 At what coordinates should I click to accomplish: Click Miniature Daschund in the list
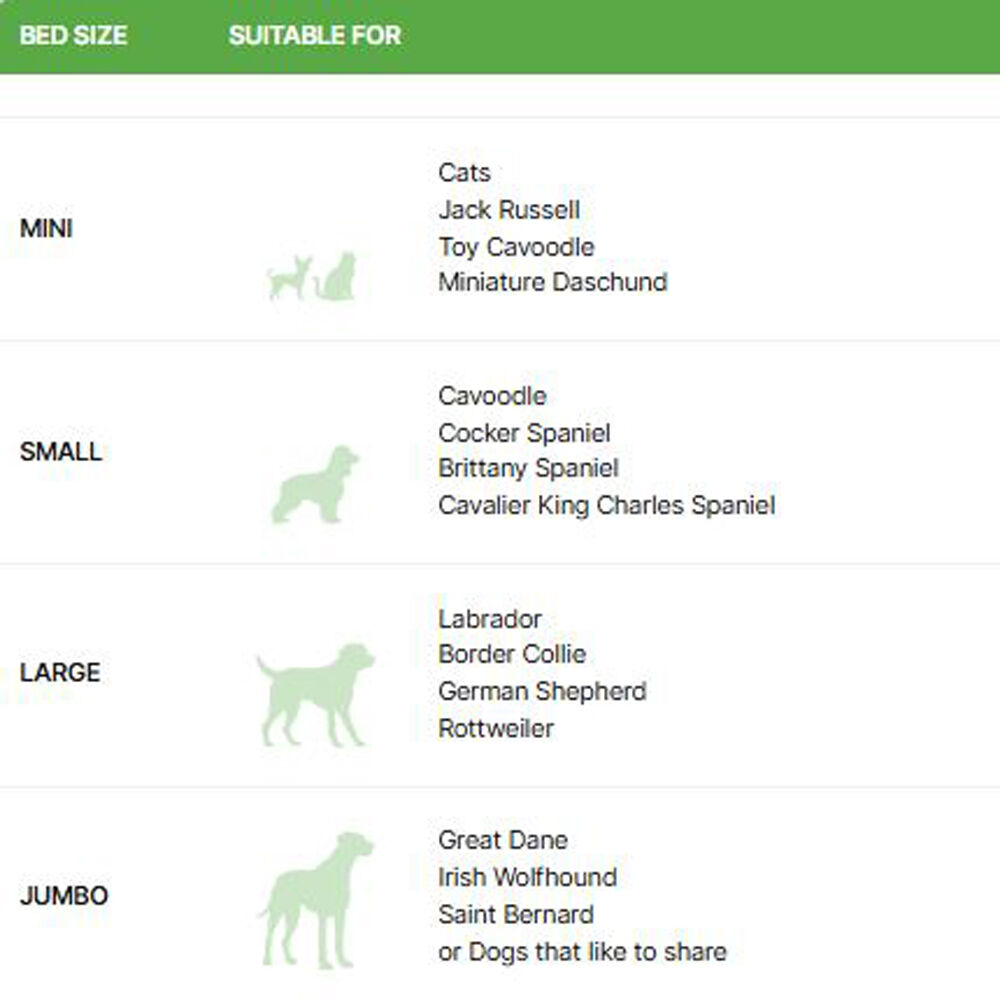tap(552, 283)
